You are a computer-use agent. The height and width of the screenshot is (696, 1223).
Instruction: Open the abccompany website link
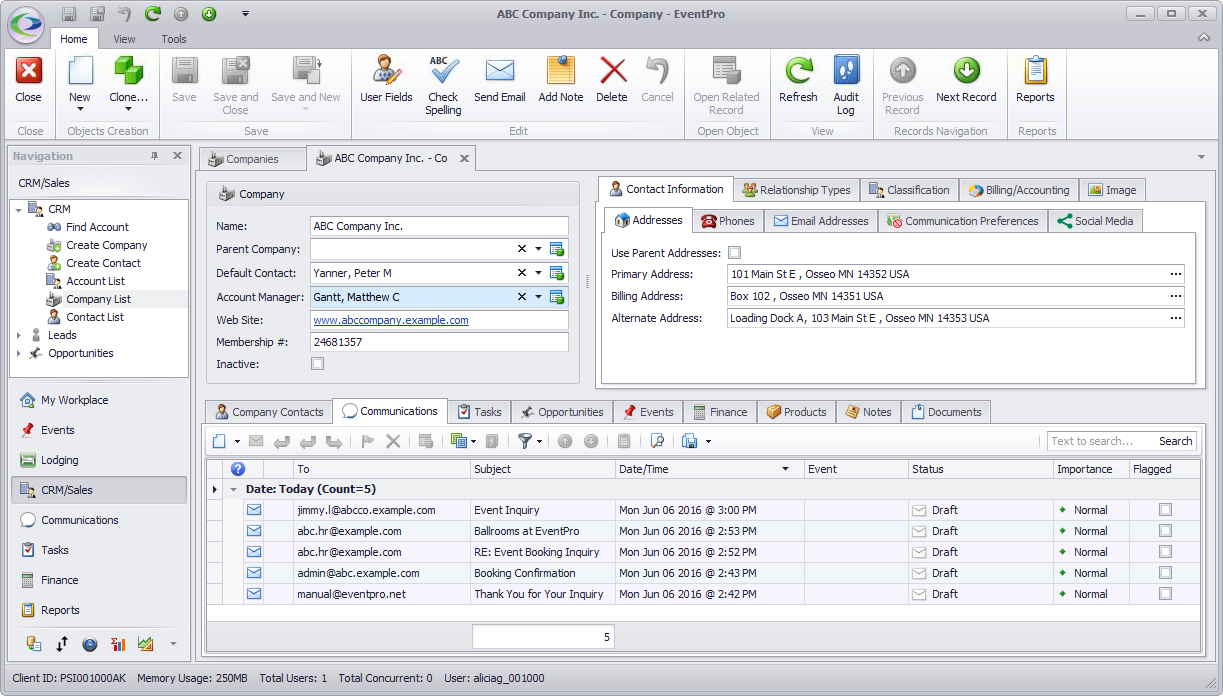point(391,320)
